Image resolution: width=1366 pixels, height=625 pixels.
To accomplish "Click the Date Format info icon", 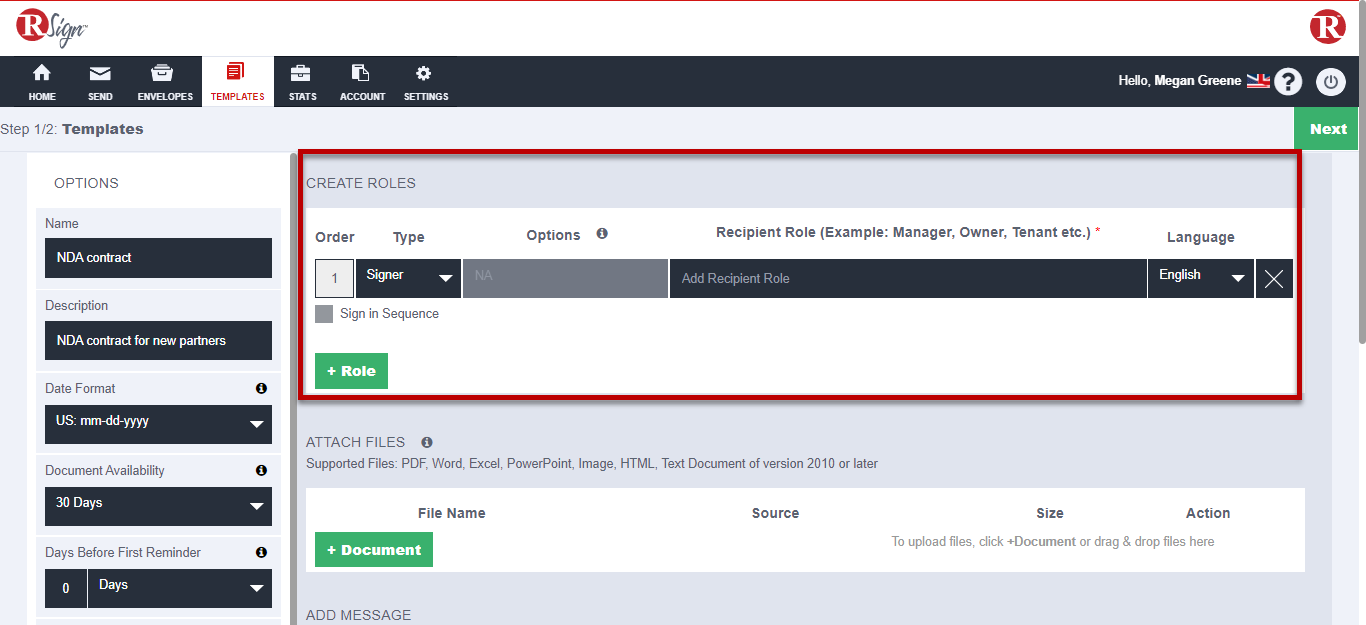I will coord(261,388).
